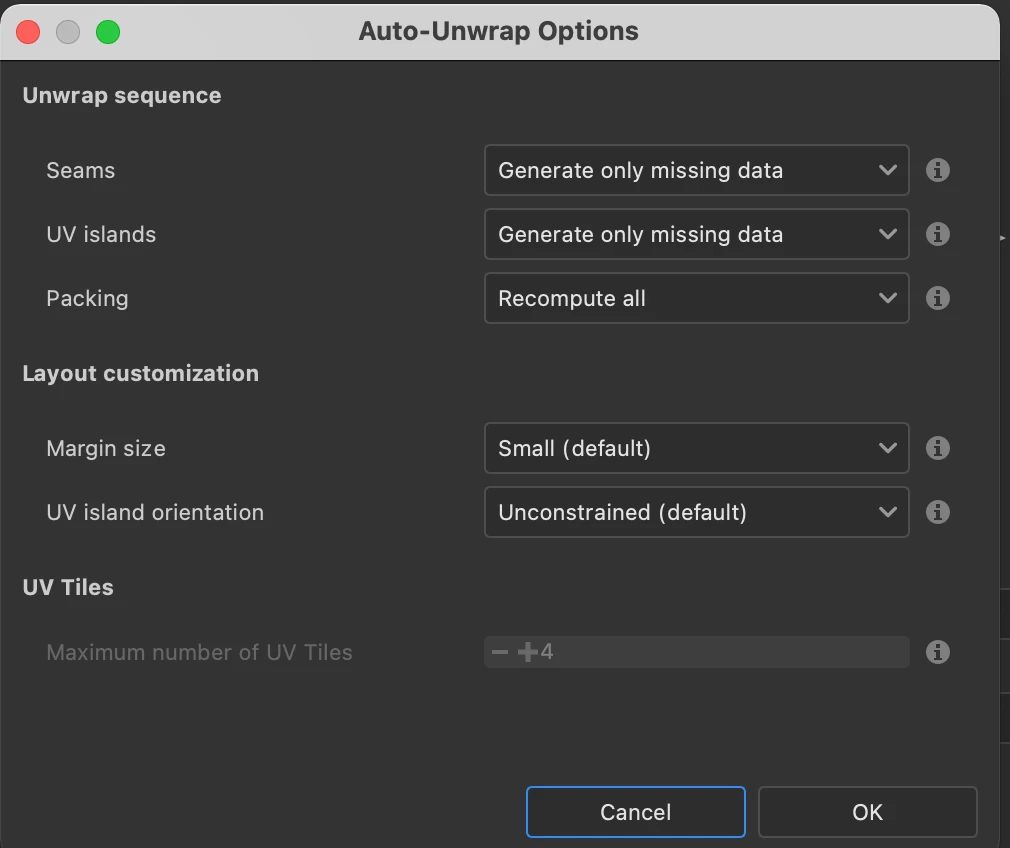Close the Auto-Unwrap Options window
This screenshot has width=1010, height=848.
pos(29,32)
